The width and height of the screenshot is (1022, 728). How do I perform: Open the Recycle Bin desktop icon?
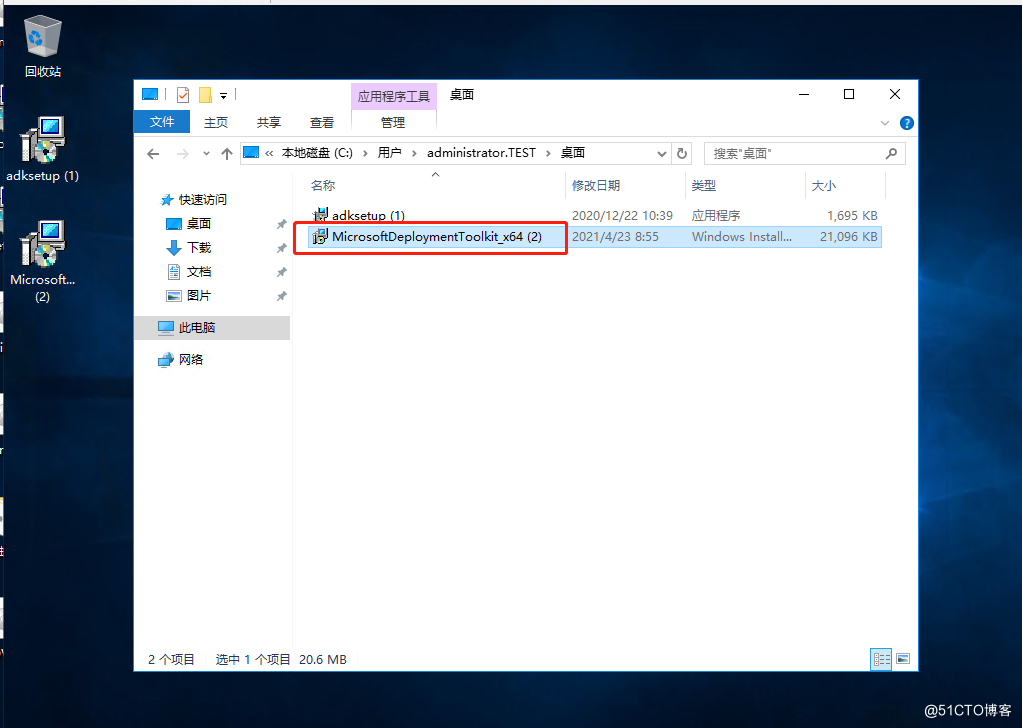point(43,47)
